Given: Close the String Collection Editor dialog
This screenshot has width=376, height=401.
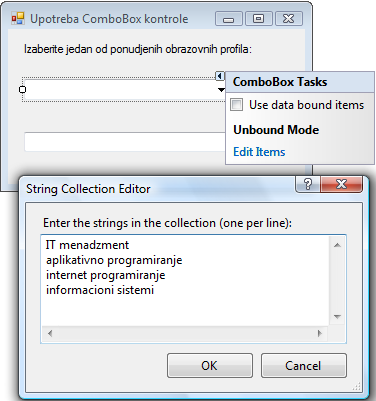Looking at the screenshot, I should (x=341, y=184).
